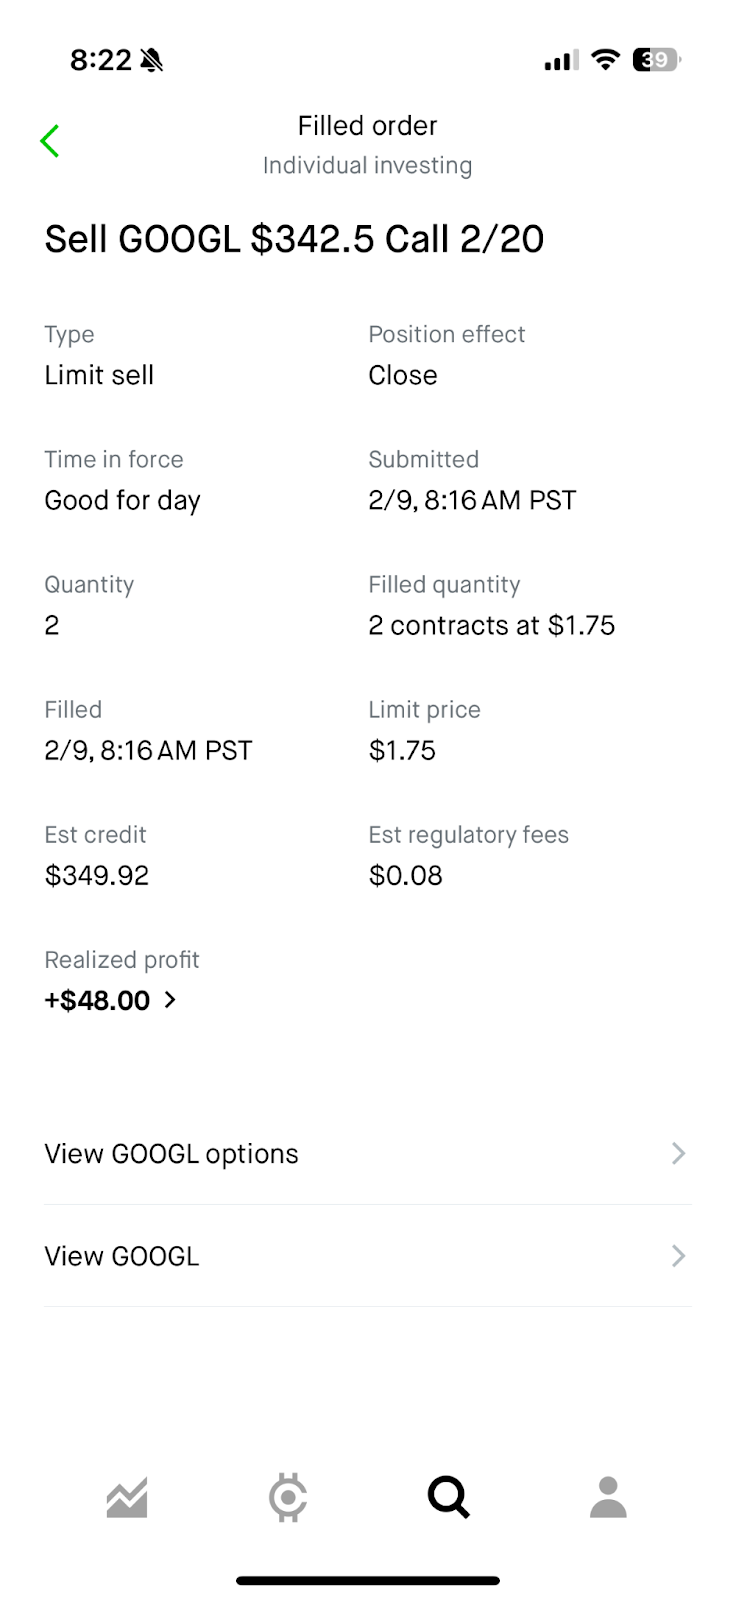Tap the Est credit $349.92 value
Screen dimensions: 736x1600
coord(97,876)
